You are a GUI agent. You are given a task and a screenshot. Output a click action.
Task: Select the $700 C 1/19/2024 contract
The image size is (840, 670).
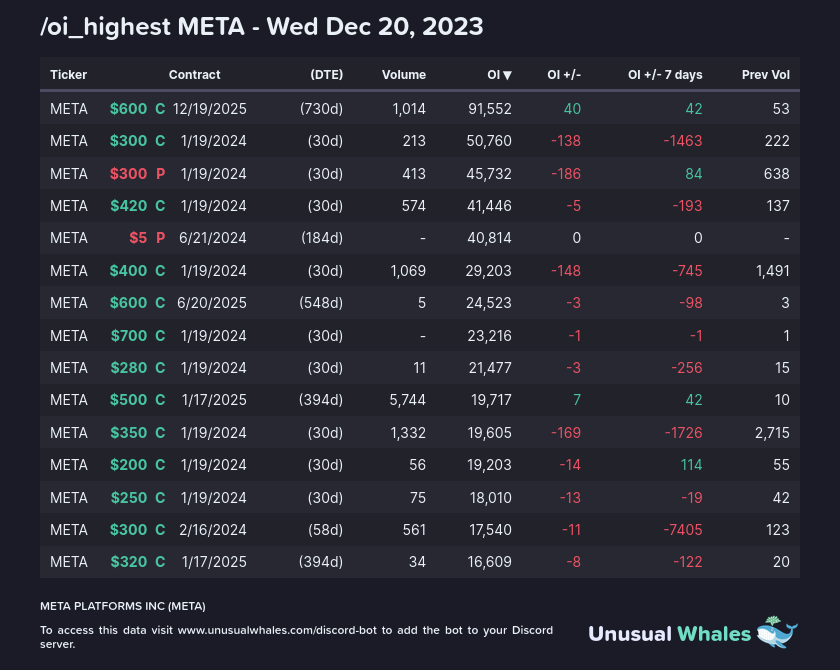point(178,336)
